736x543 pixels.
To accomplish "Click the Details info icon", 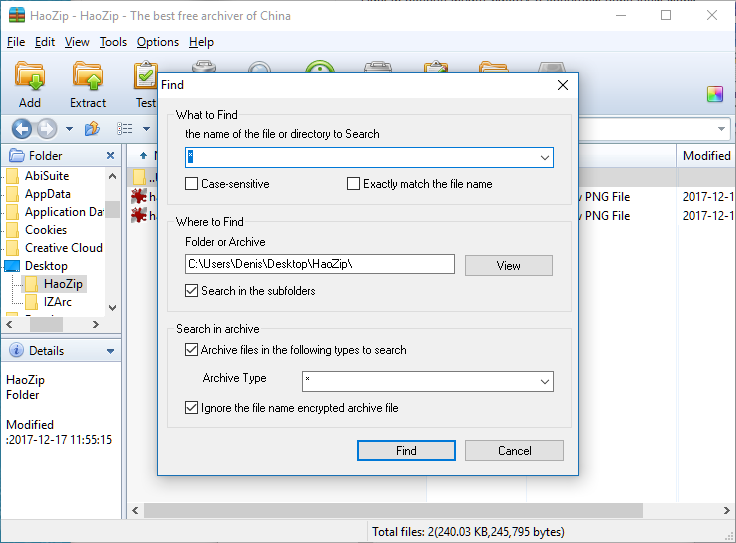I will click(16, 350).
